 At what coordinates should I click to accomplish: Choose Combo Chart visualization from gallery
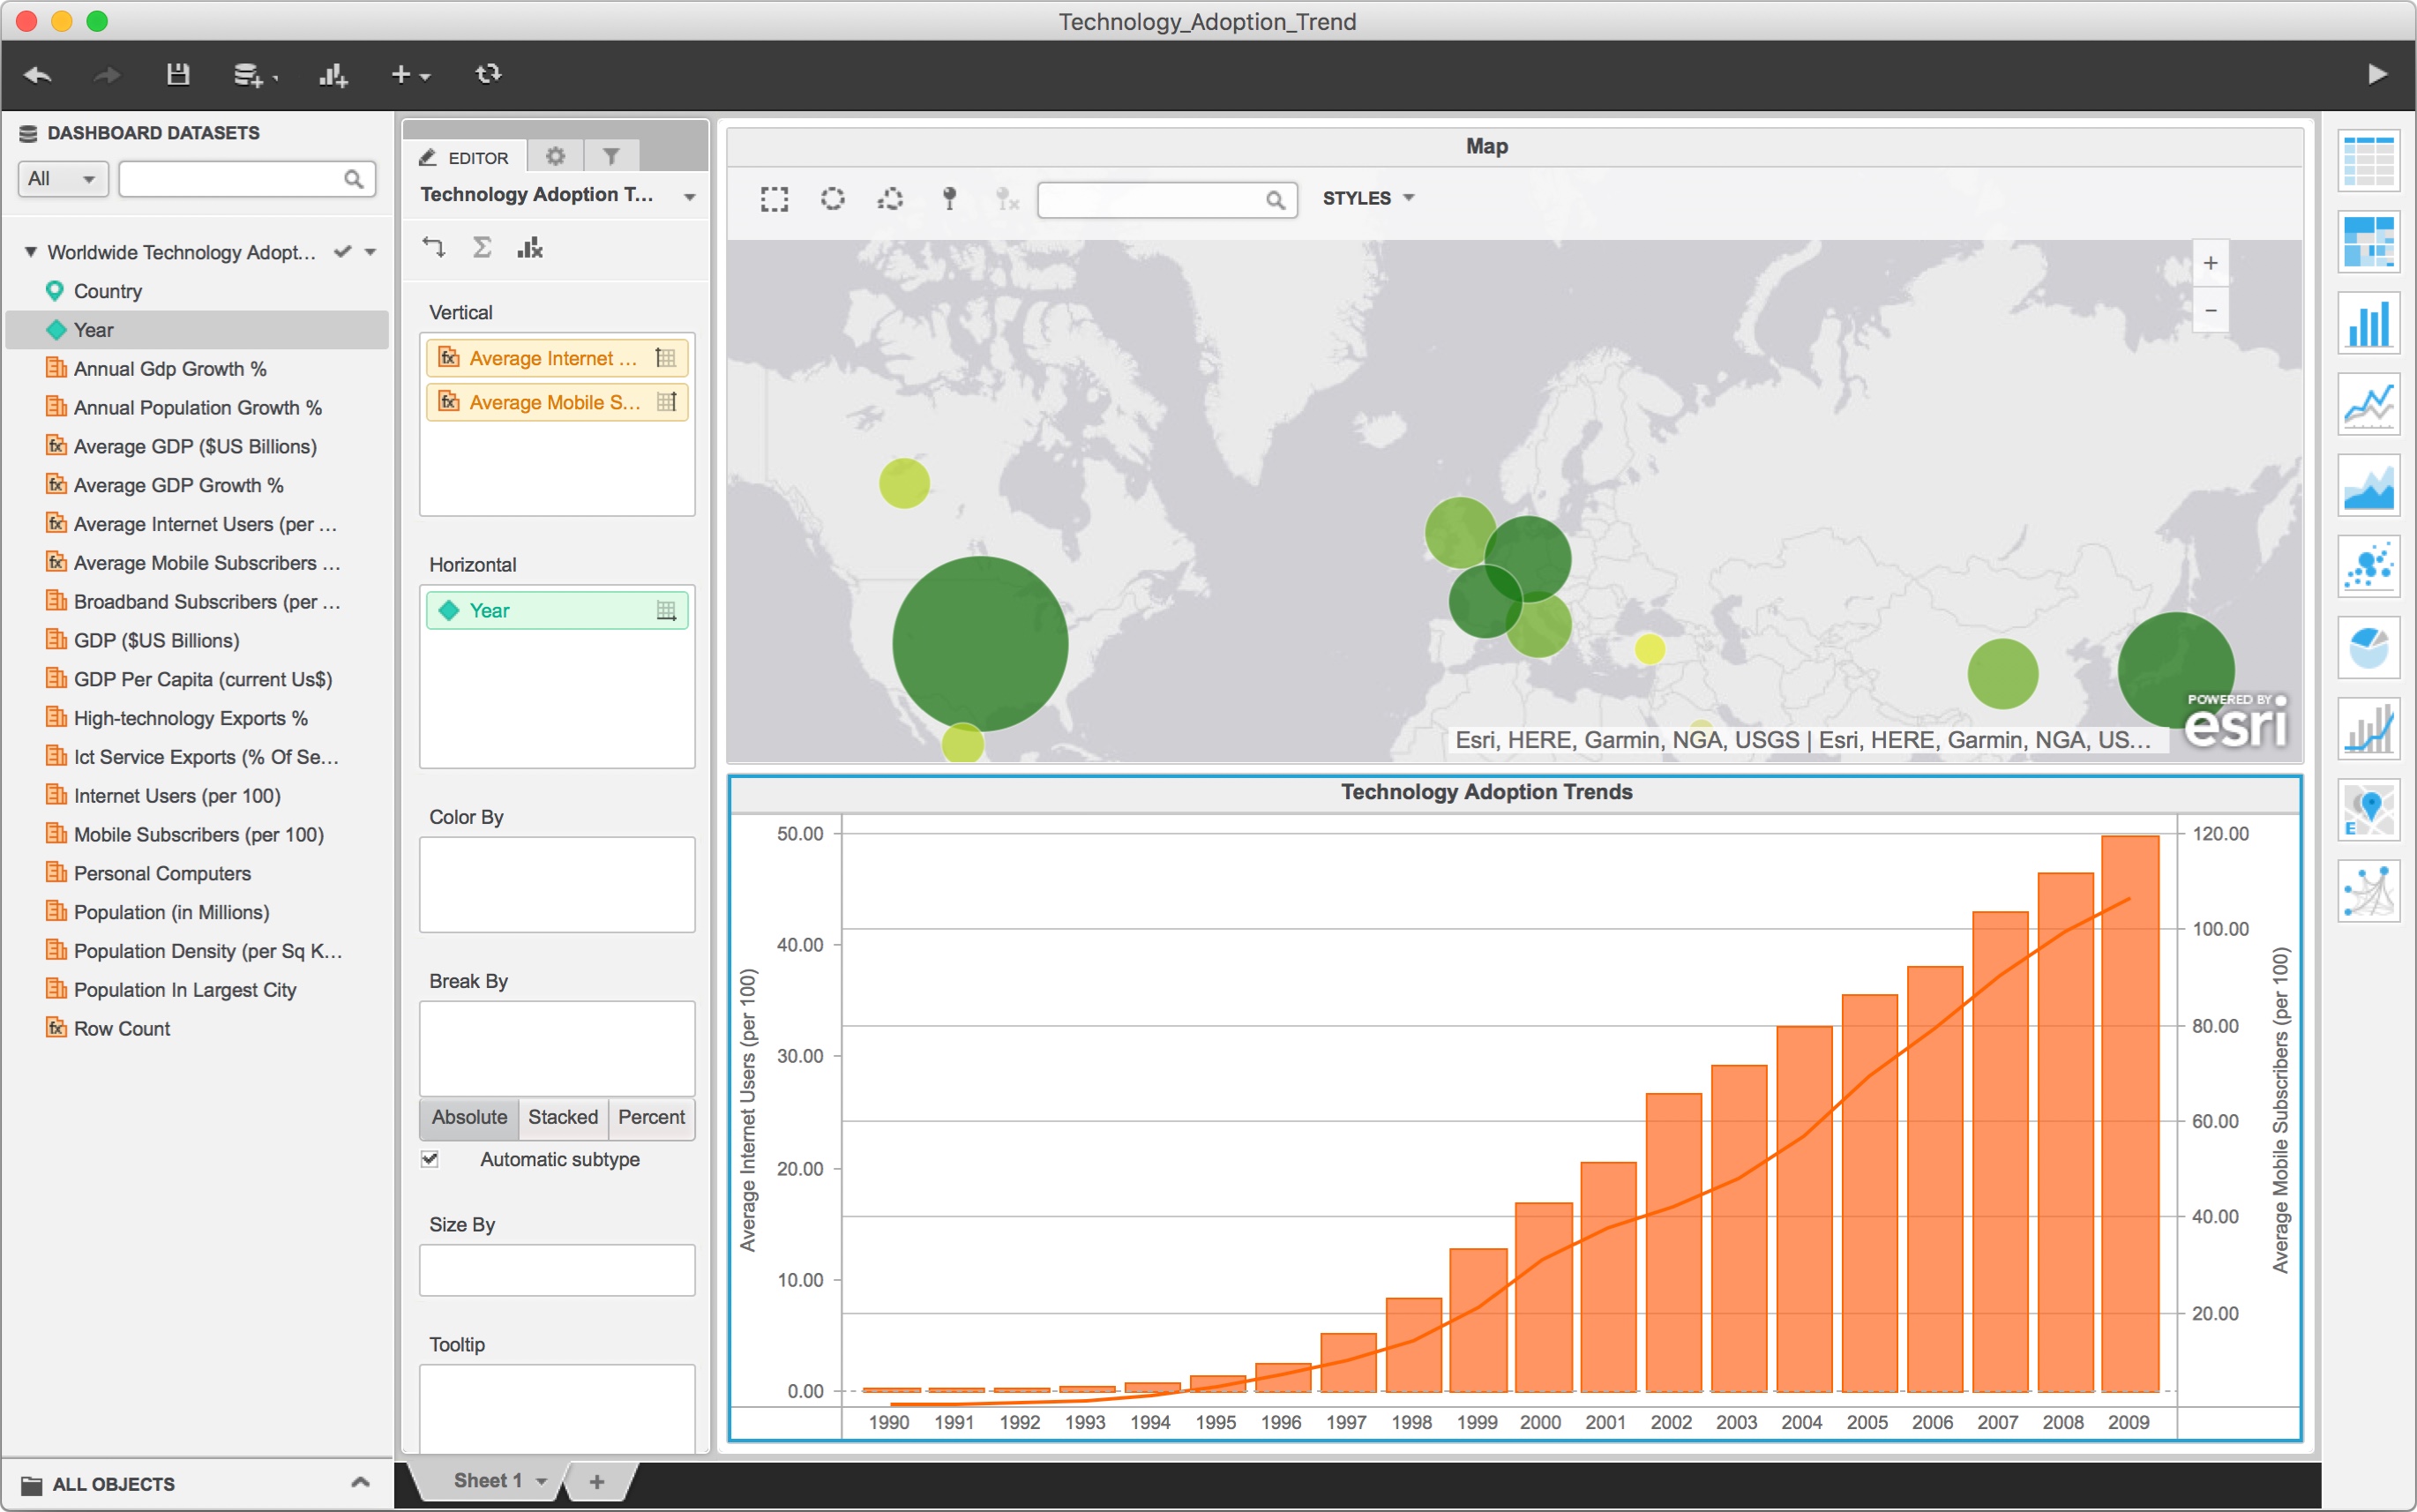[2368, 728]
